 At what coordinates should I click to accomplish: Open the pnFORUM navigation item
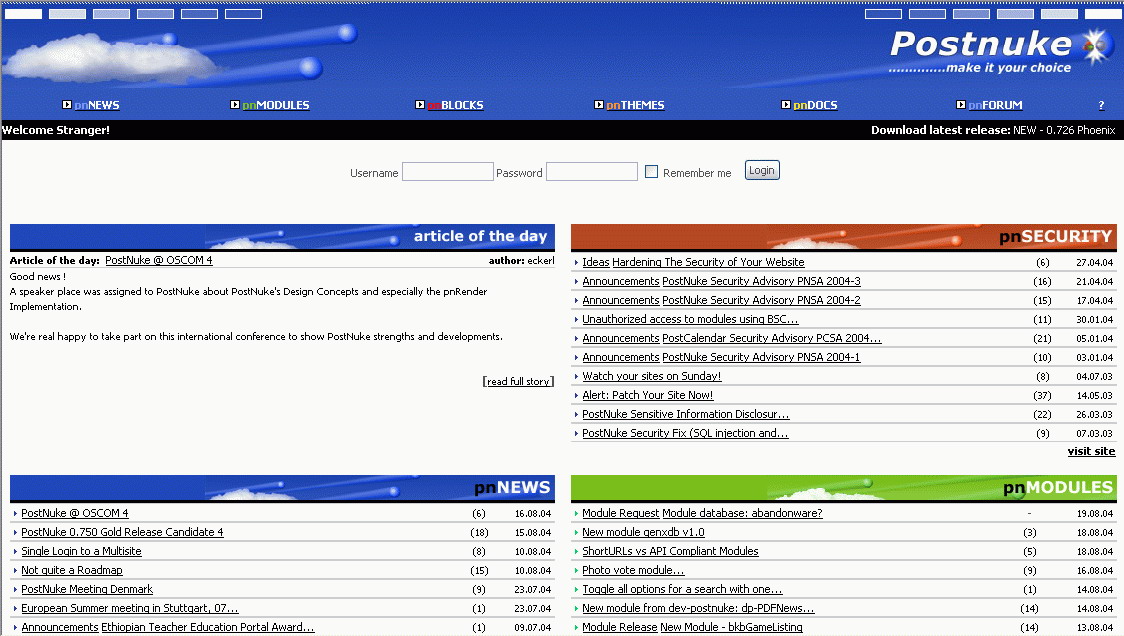coord(995,105)
